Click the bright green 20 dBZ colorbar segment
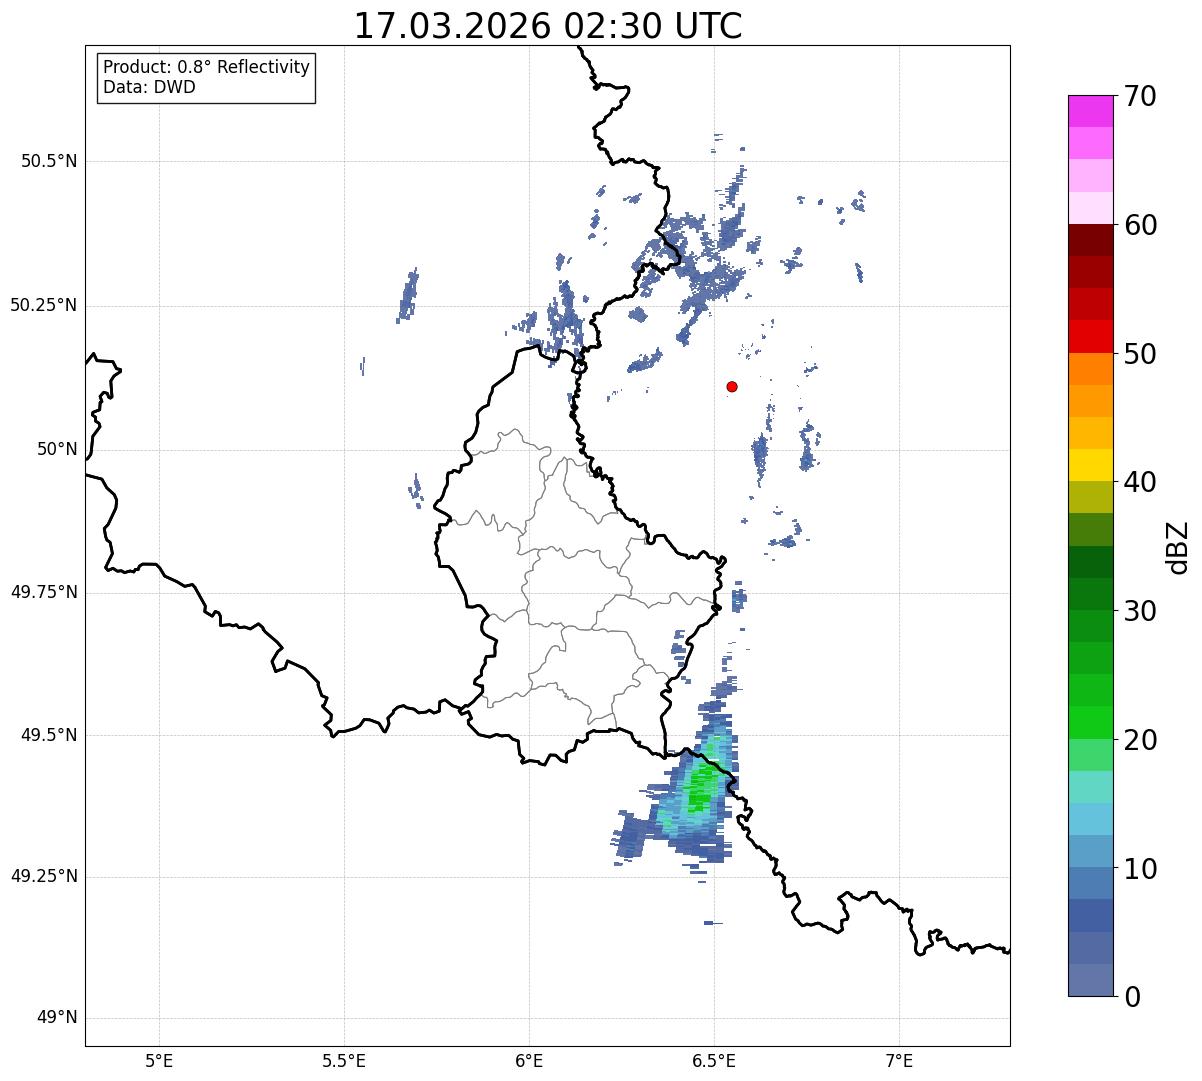This screenshot has width=1202, height=1081. pos(1090,722)
